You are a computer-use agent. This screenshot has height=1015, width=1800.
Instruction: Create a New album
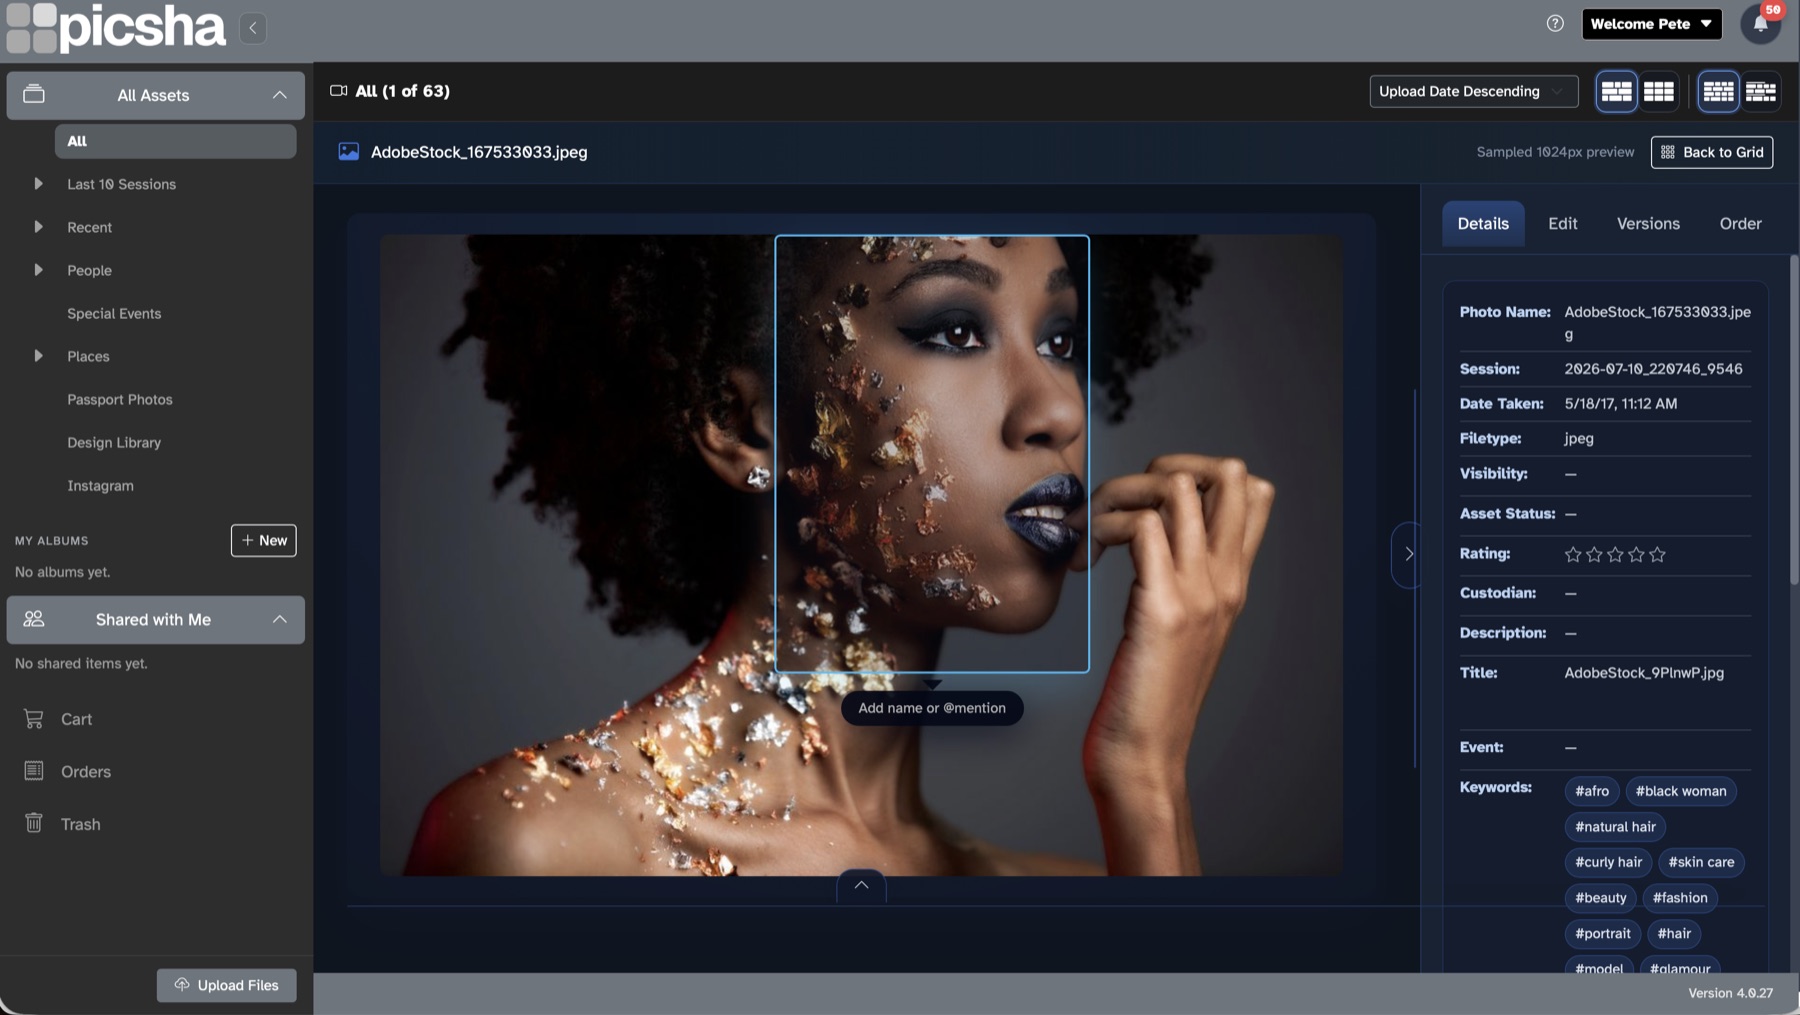point(264,540)
